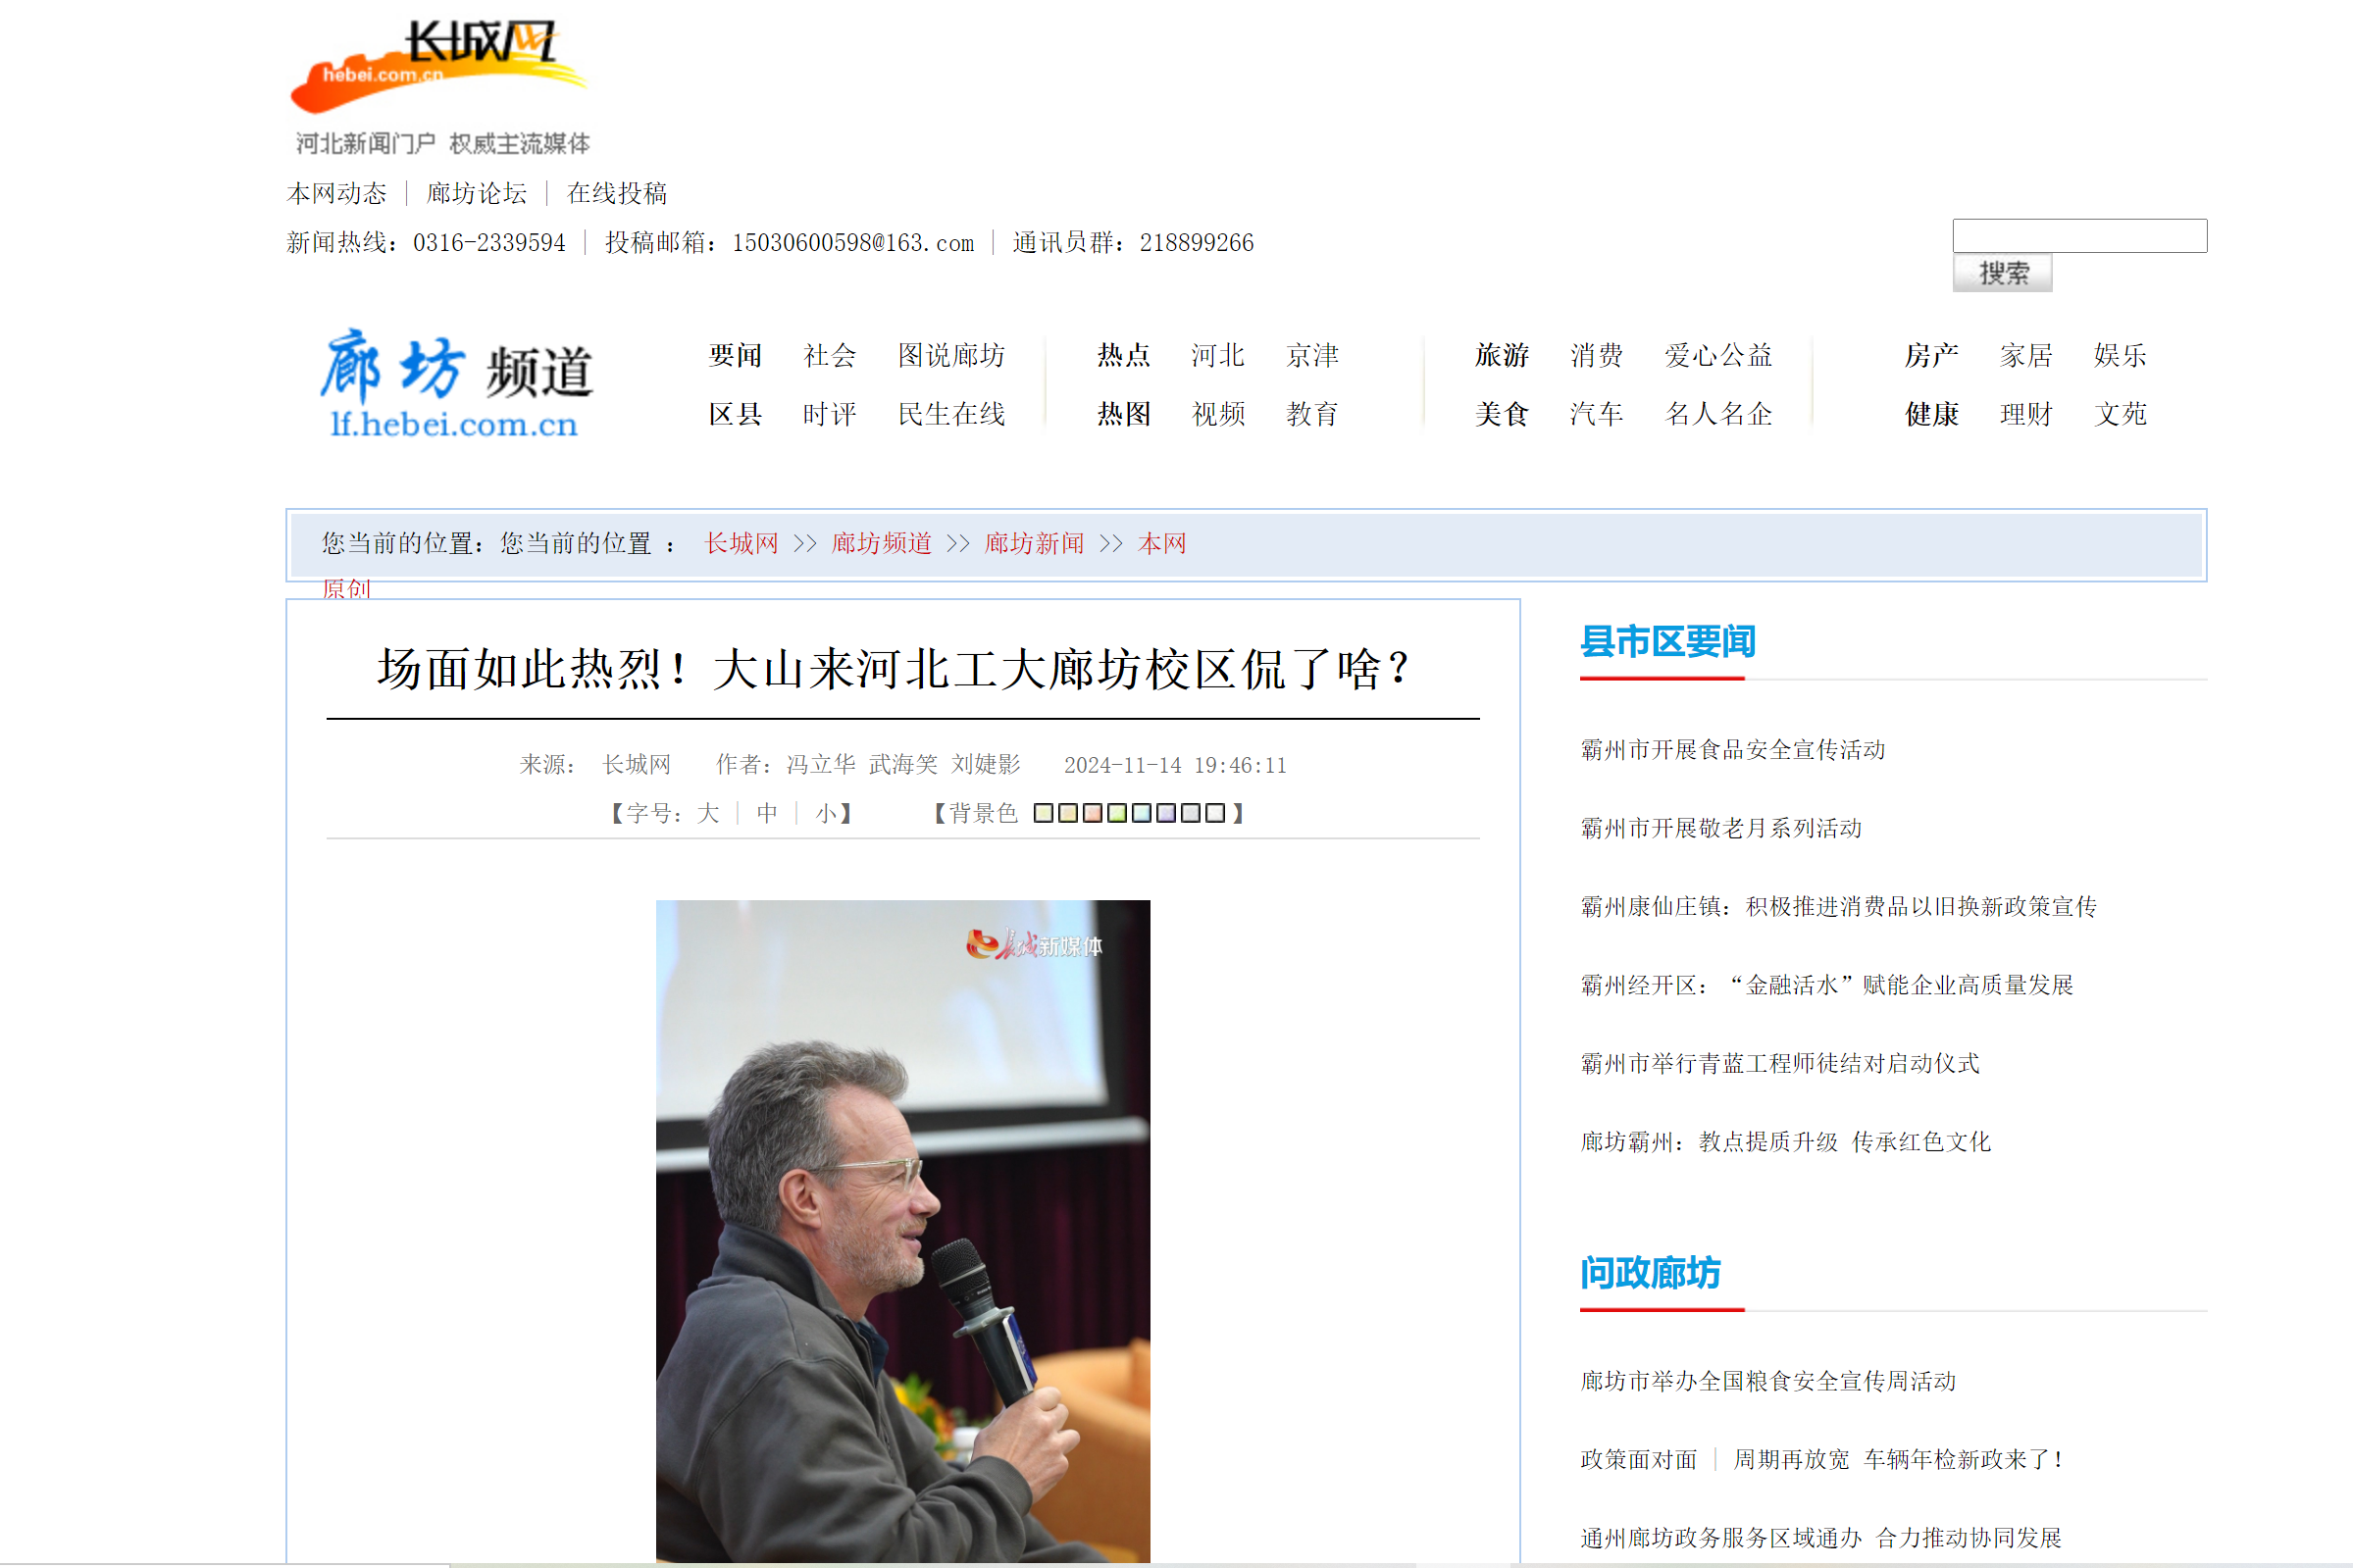Open the 社会 nav item
Screen dimensions: 2353x1568
(830, 355)
